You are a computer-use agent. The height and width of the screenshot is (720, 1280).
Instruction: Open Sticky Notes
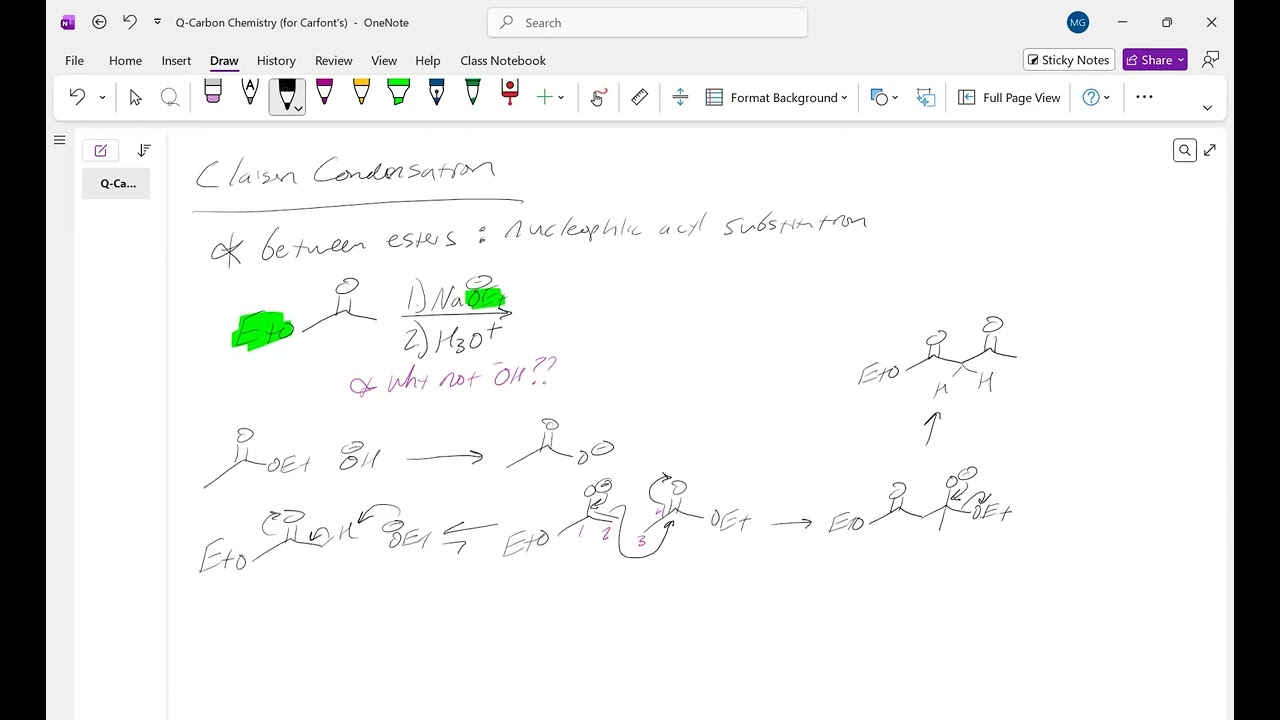pos(1068,60)
